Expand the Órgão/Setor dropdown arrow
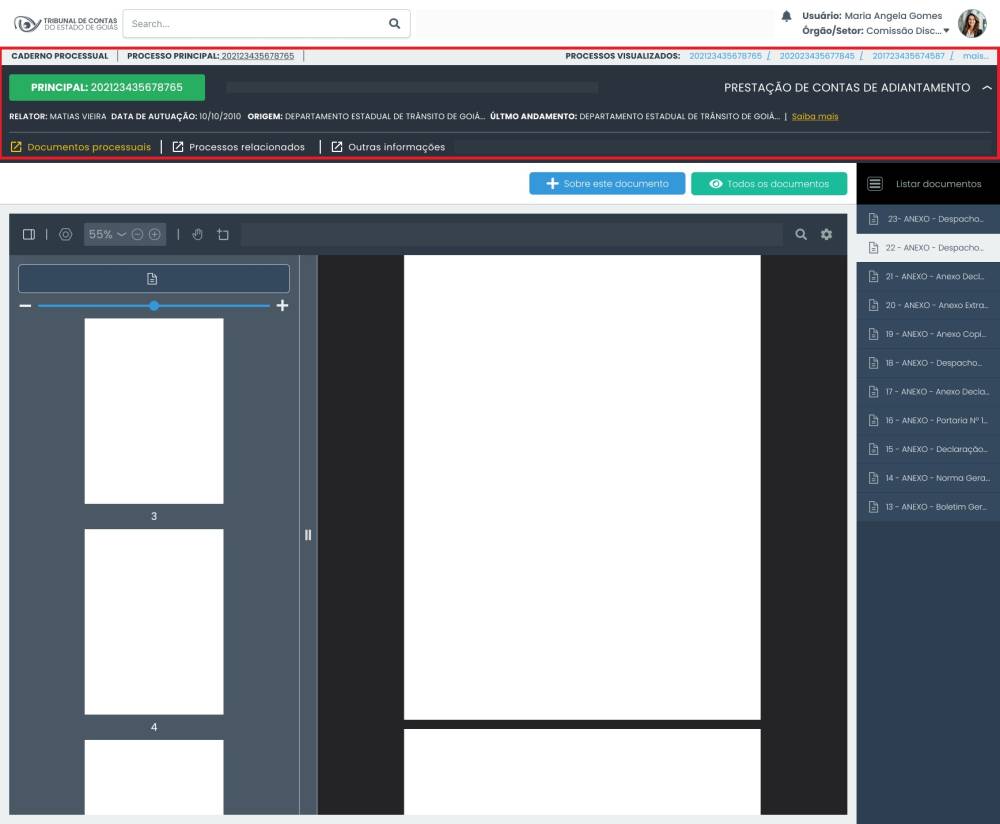Image resolution: width=1000 pixels, height=824 pixels. coord(946,31)
